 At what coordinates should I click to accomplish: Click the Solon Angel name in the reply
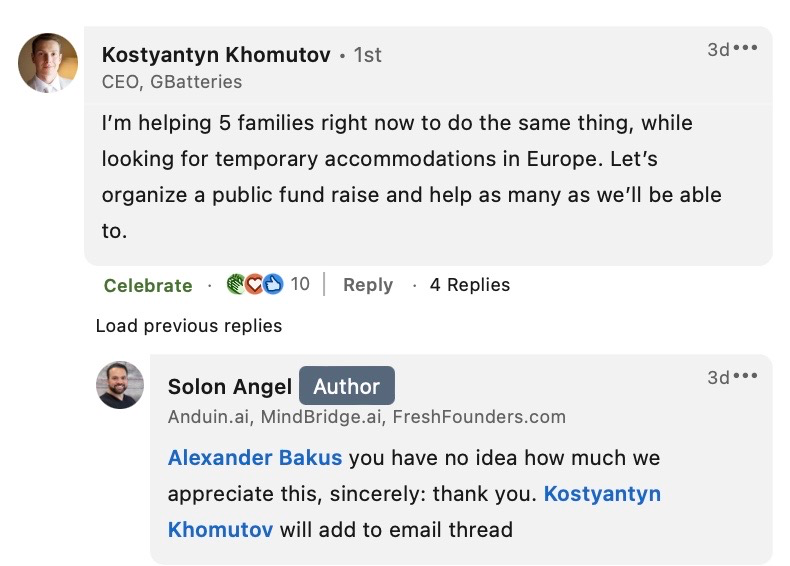(230, 387)
